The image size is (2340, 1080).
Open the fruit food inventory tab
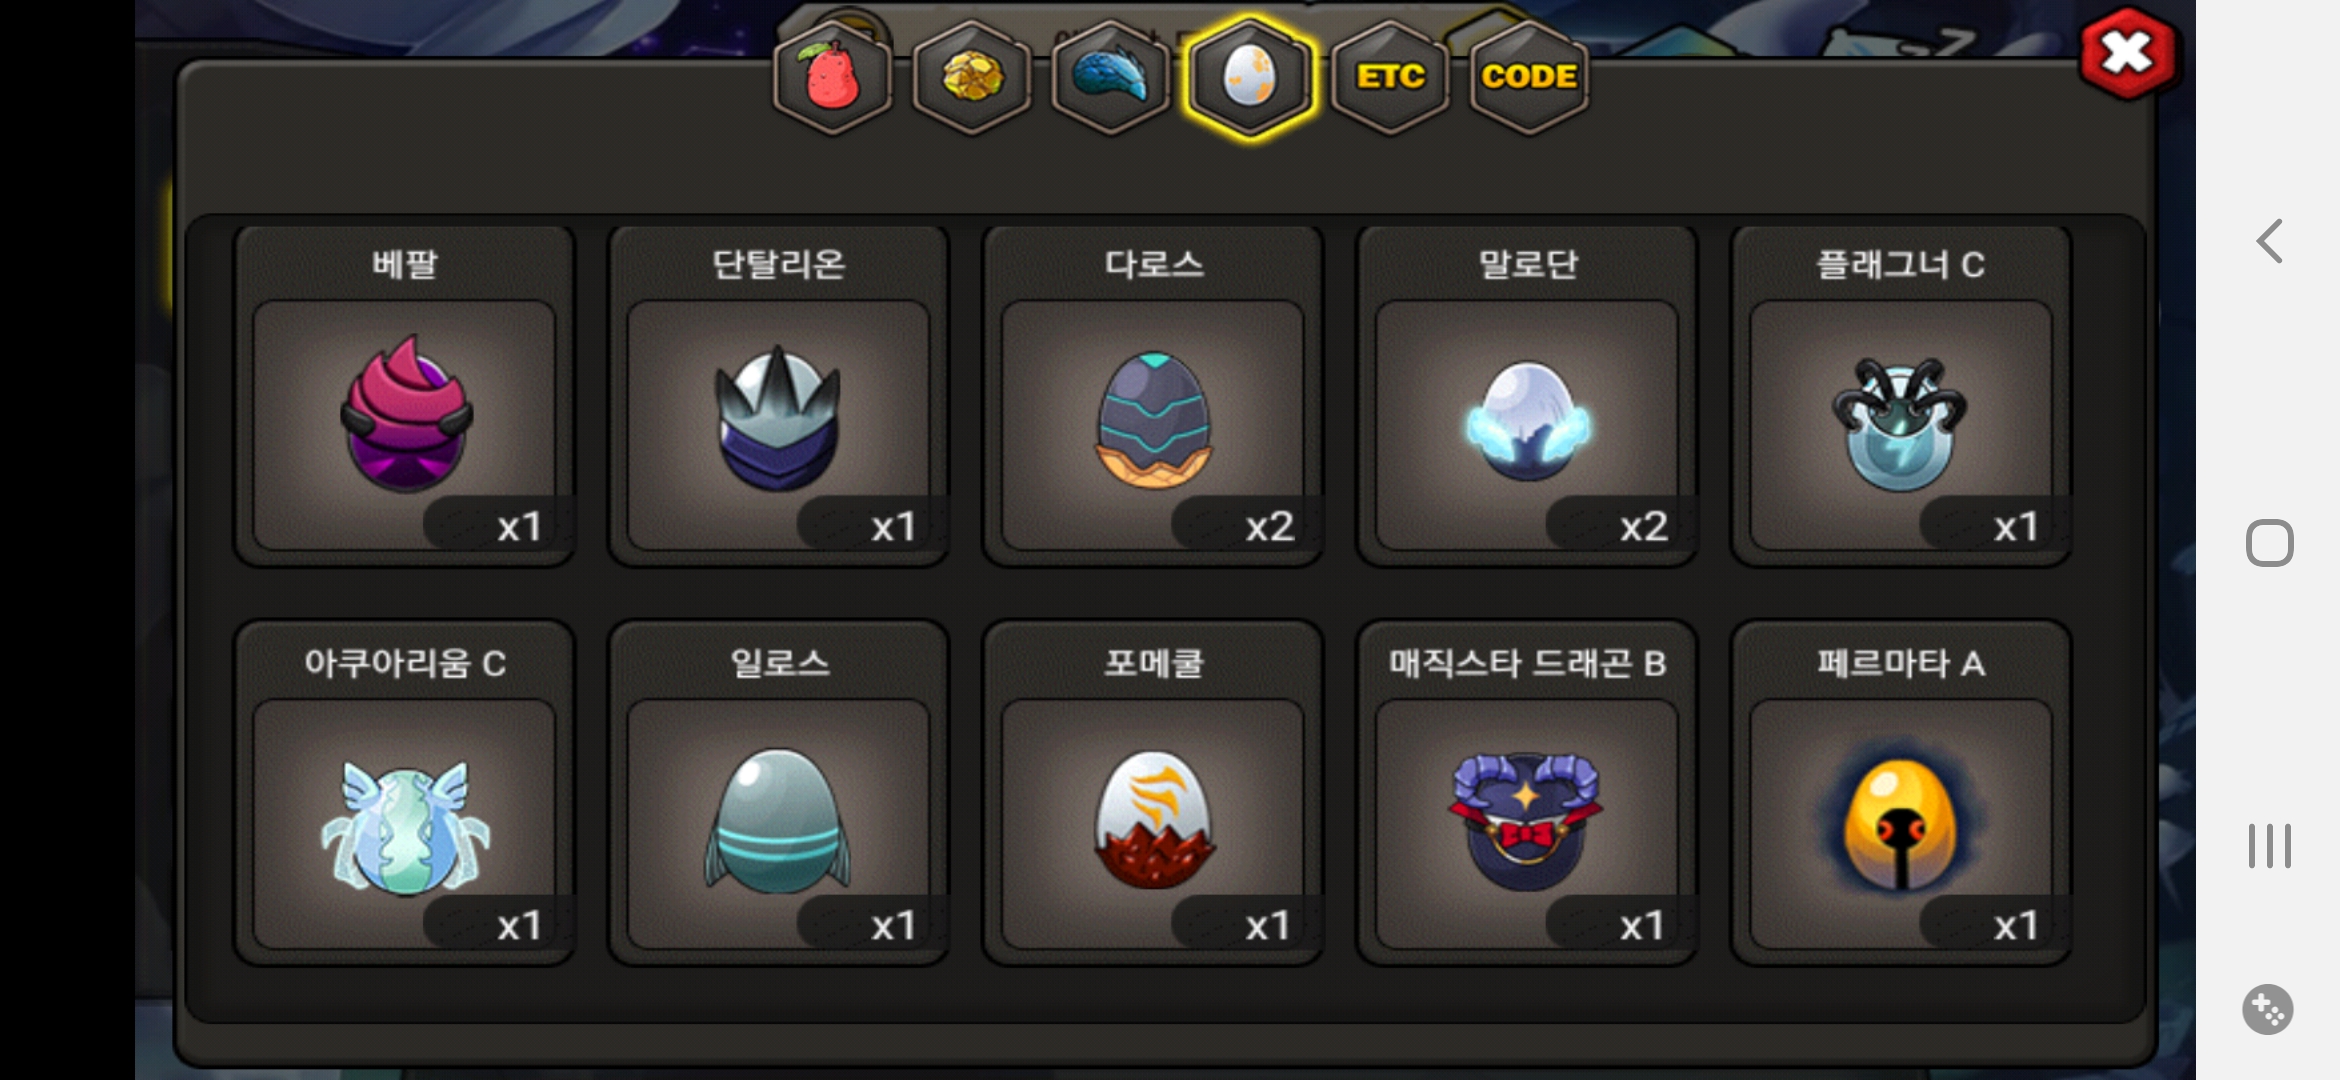832,77
